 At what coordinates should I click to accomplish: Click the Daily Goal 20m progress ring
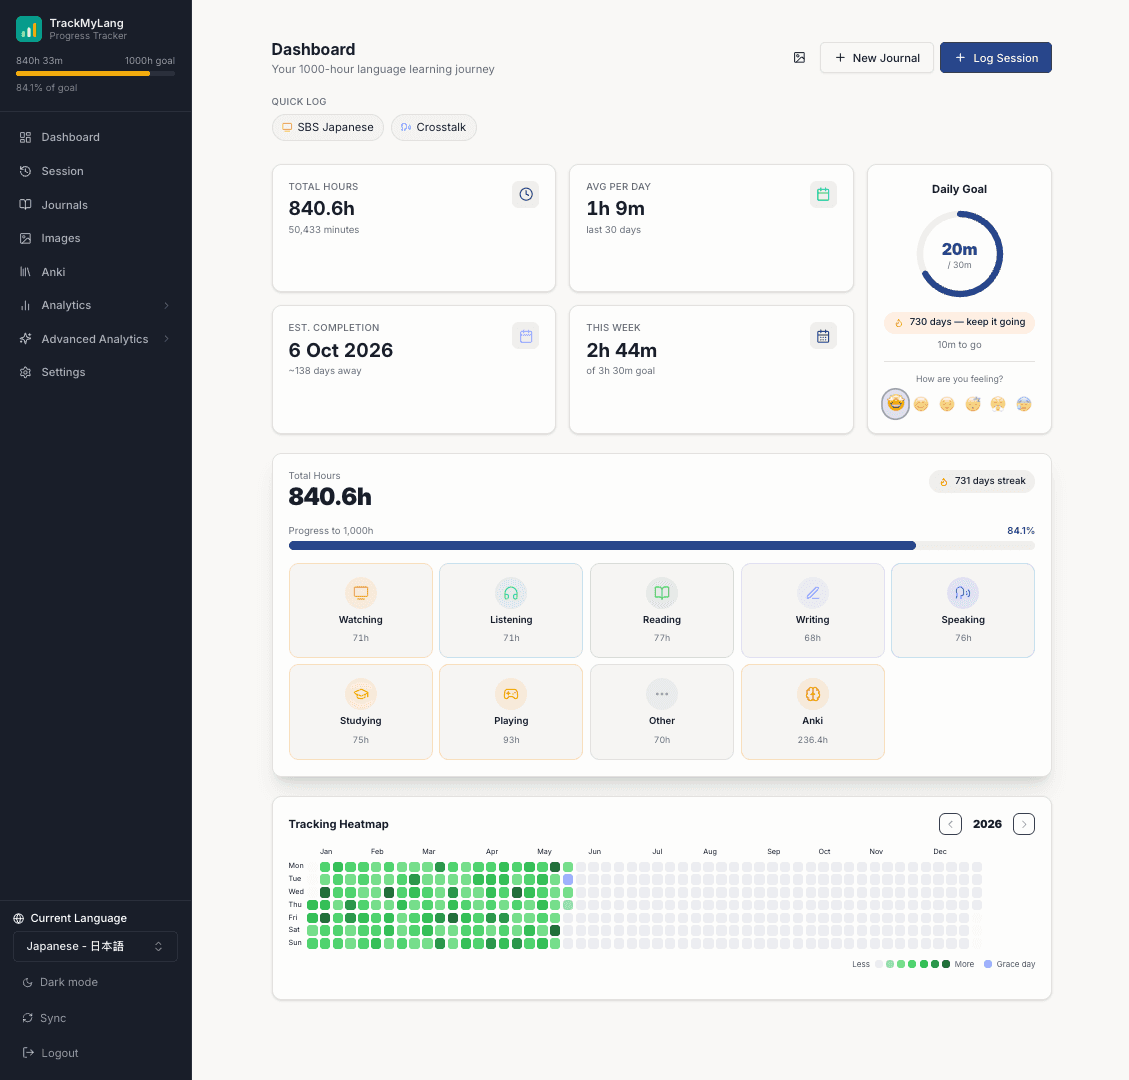point(959,253)
